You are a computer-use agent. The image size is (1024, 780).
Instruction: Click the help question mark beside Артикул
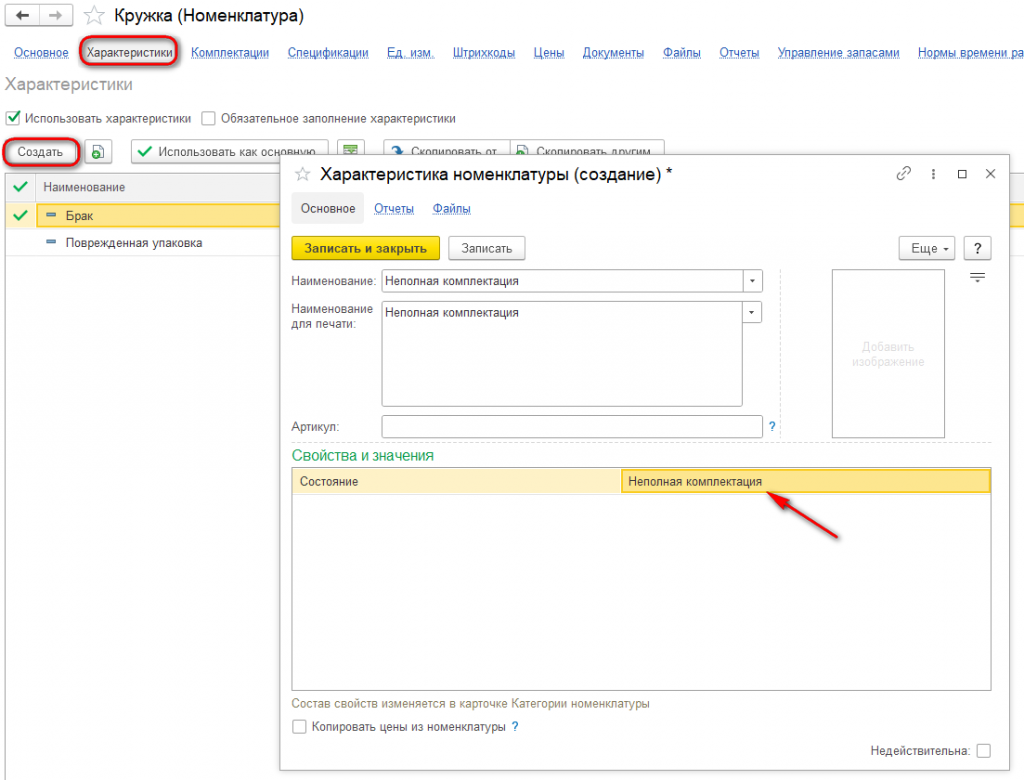(772, 427)
